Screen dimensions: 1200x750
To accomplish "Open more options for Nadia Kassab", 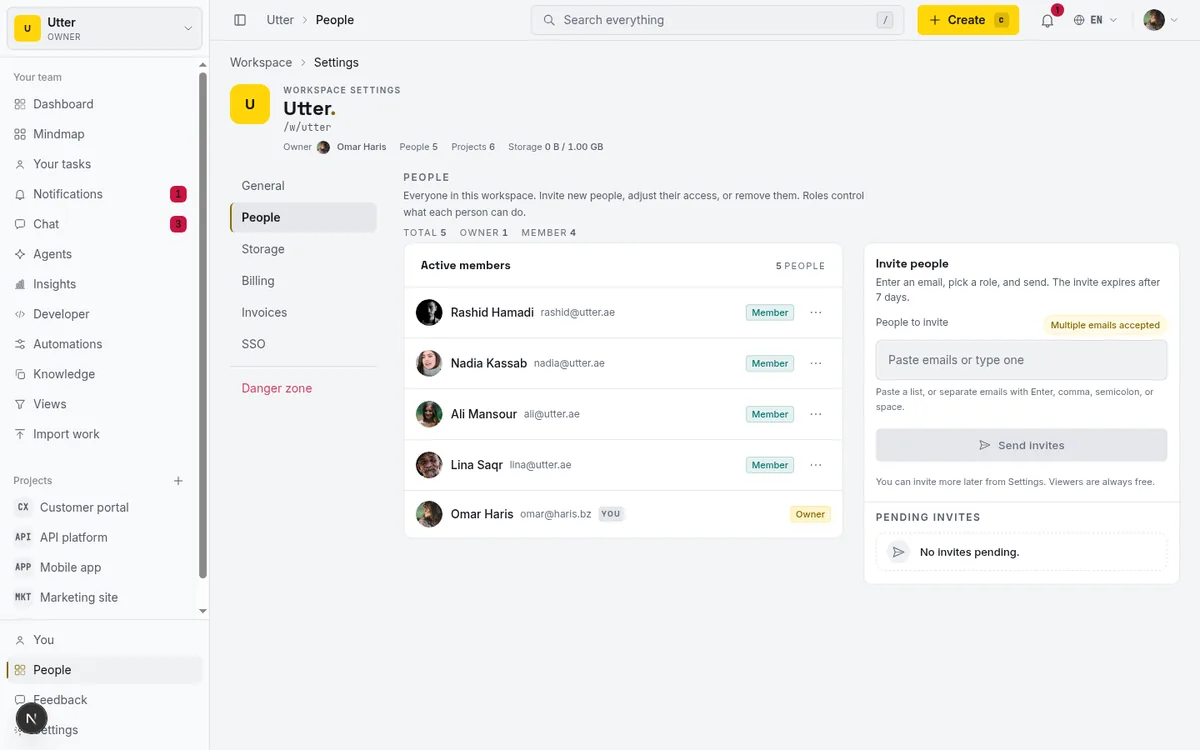I will coord(816,363).
